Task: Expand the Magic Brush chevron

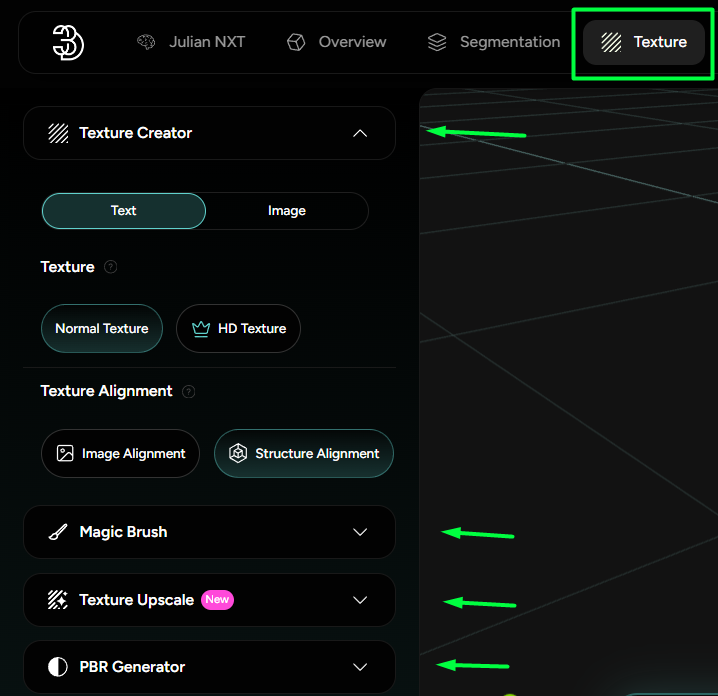Action: pyautogui.click(x=360, y=532)
